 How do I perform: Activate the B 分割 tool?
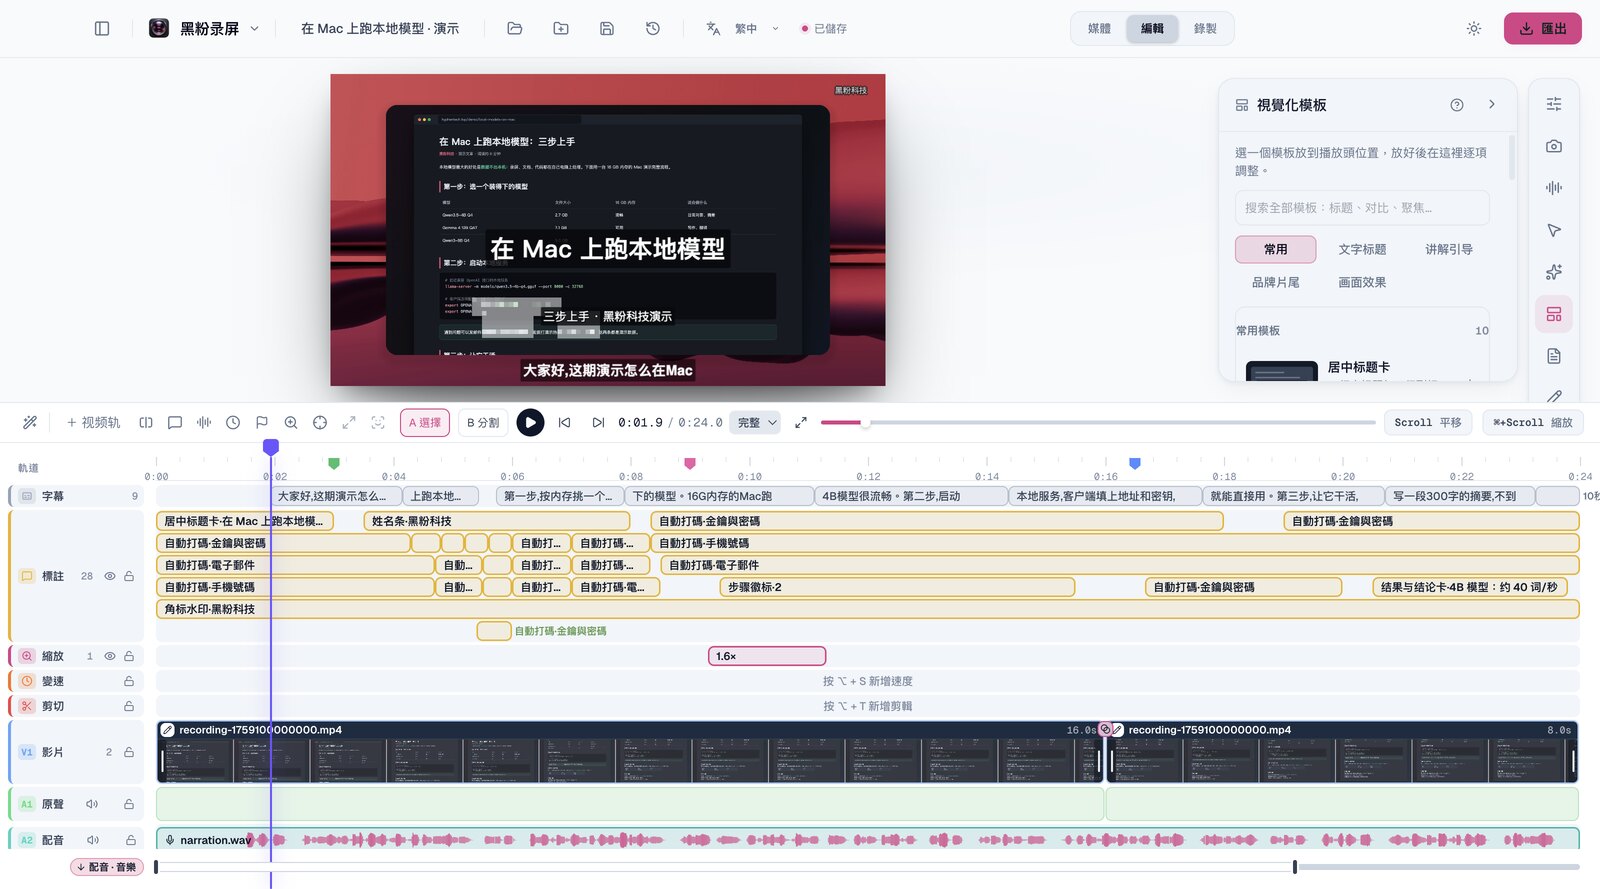coord(483,423)
